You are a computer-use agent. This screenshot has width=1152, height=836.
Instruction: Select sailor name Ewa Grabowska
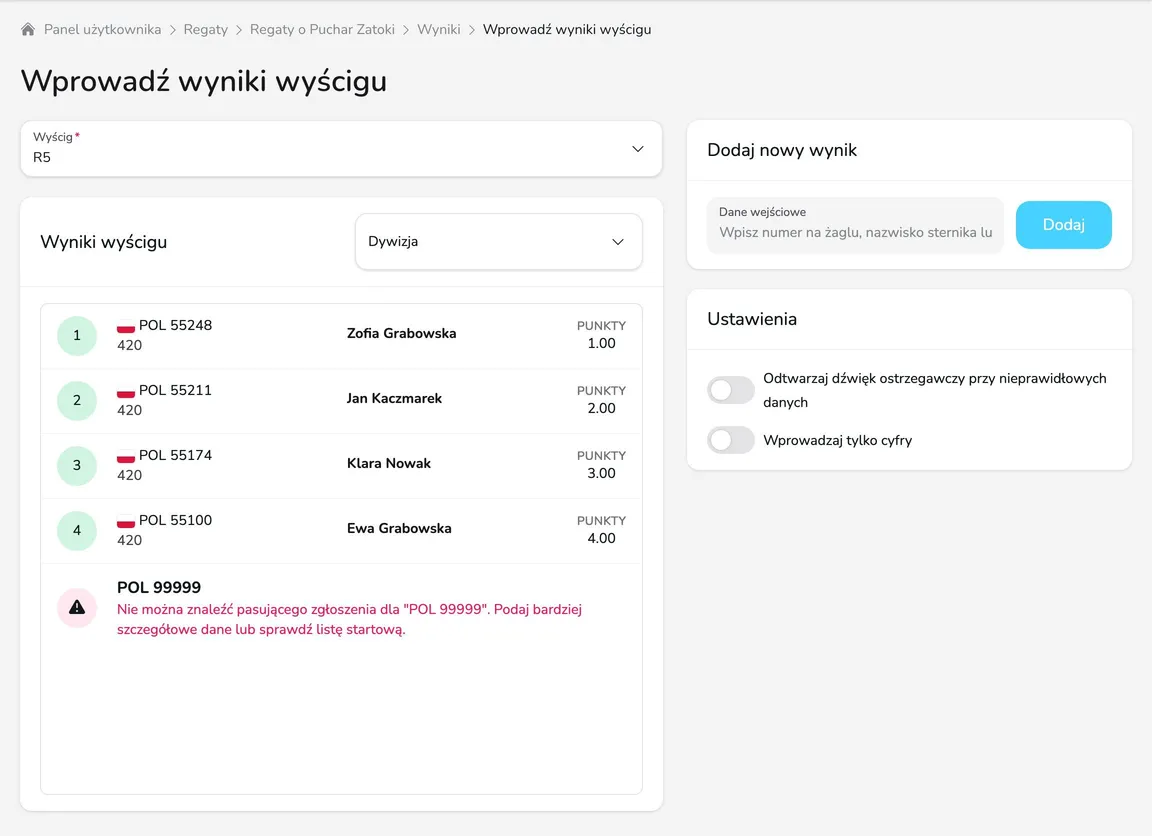(399, 528)
